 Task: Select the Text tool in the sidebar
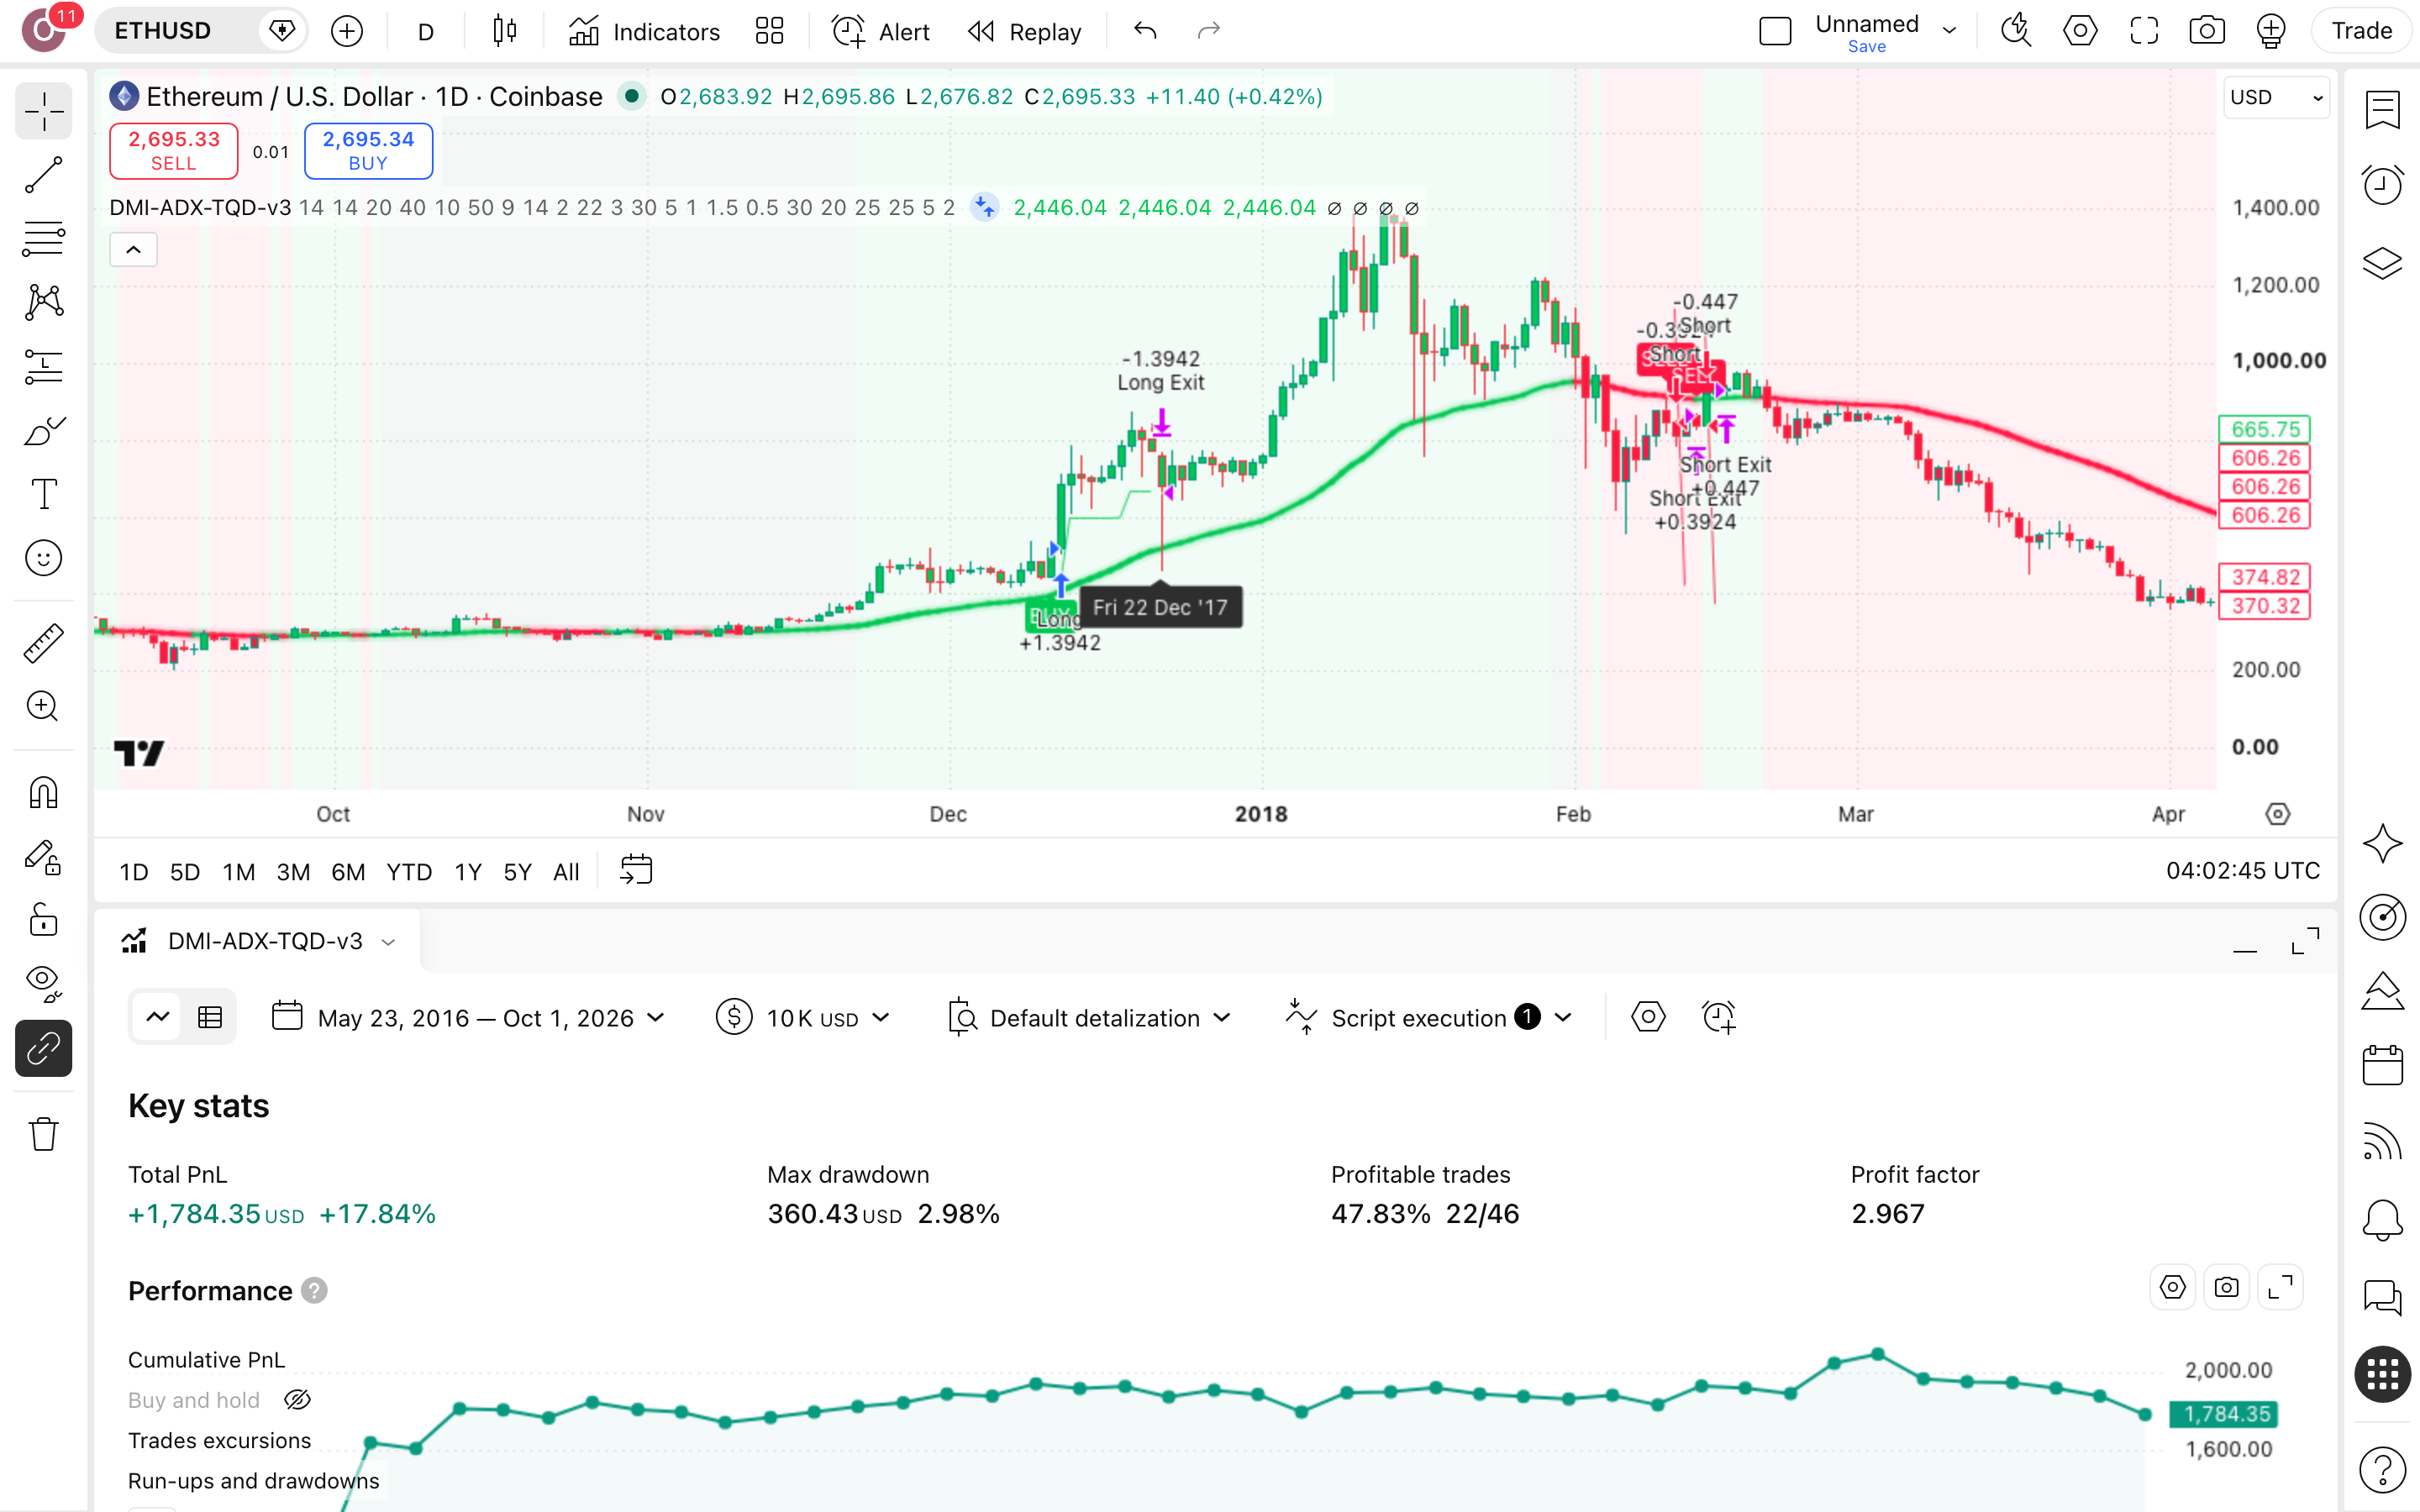pyautogui.click(x=43, y=494)
